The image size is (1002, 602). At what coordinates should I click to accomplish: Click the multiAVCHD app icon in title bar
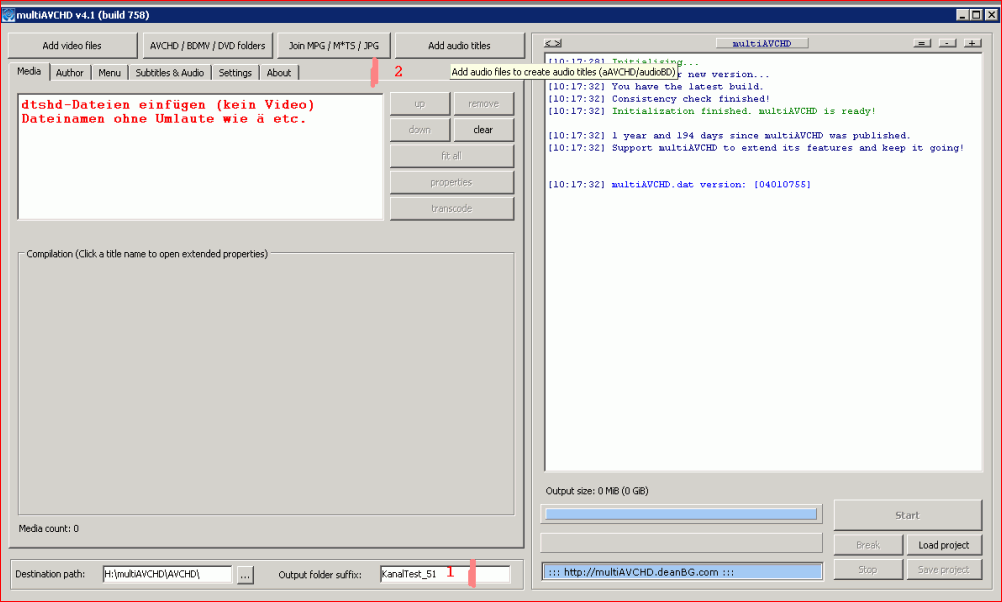point(8,15)
